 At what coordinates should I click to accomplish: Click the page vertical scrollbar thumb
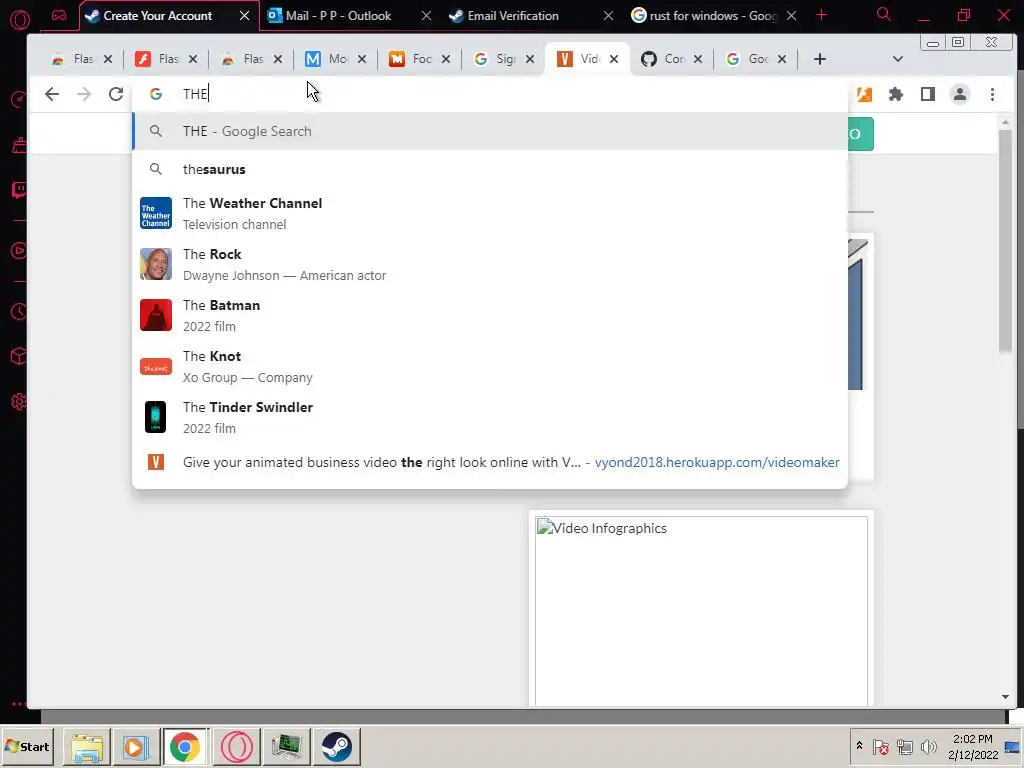(1005, 242)
